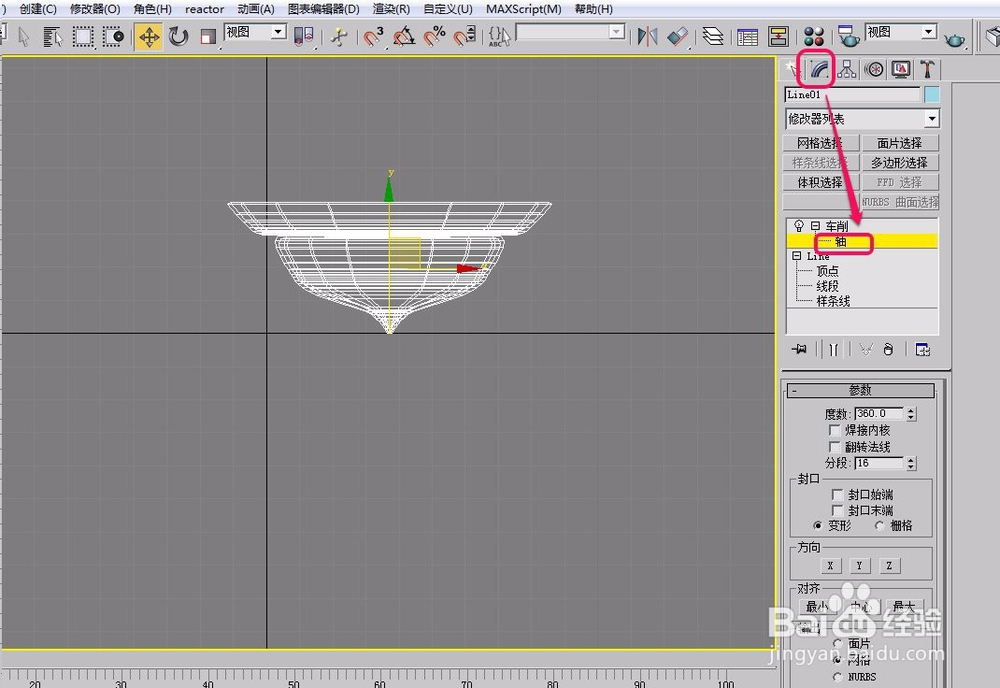Click the Select and Manipulate icon
The image size is (1000, 688).
[339, 37]
